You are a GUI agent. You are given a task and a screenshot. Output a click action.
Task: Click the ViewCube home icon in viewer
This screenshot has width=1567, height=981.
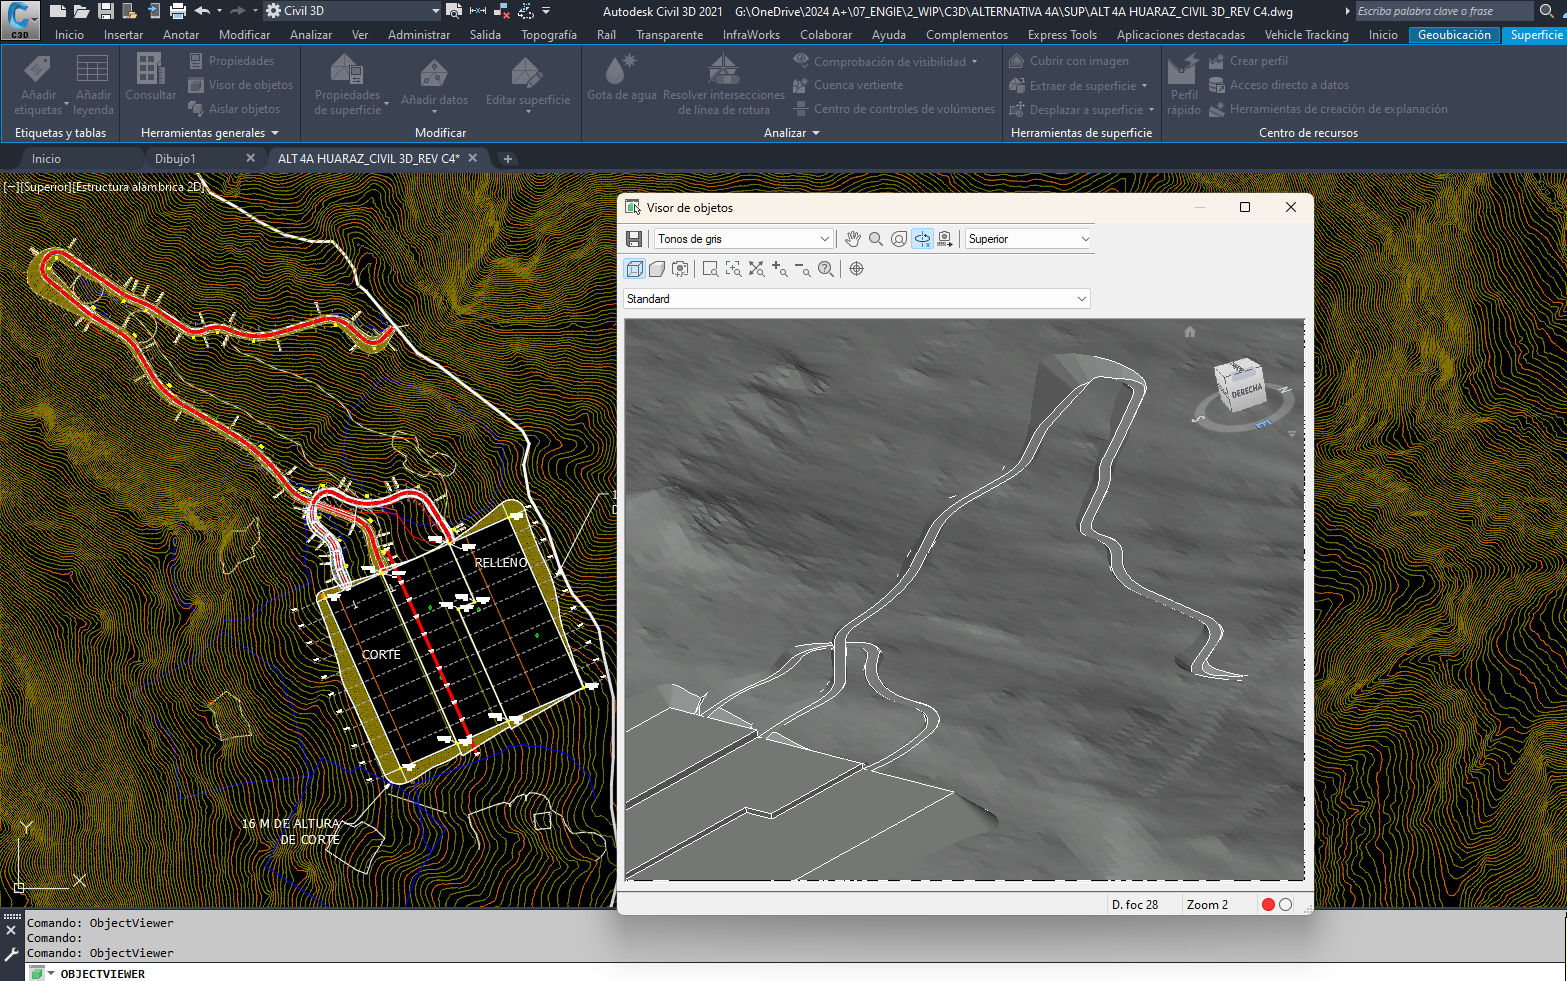pos(1190,332)
